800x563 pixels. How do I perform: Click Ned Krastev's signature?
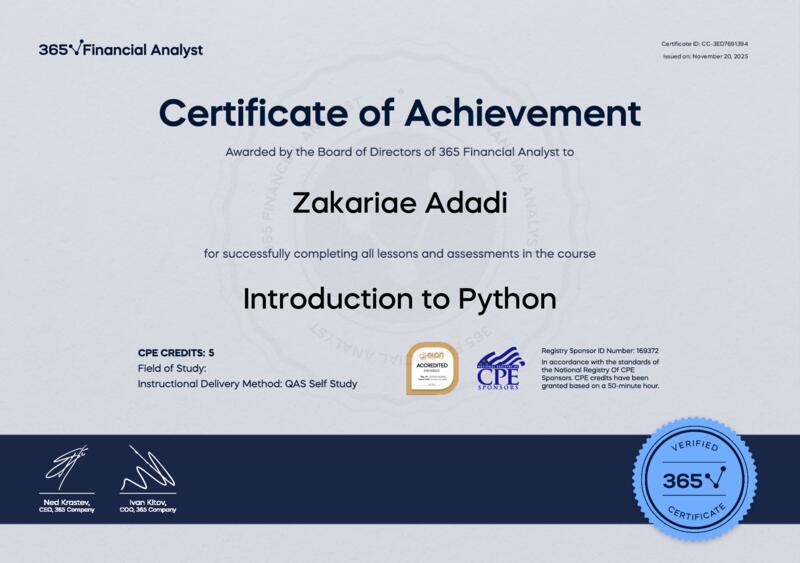point(67,468)
